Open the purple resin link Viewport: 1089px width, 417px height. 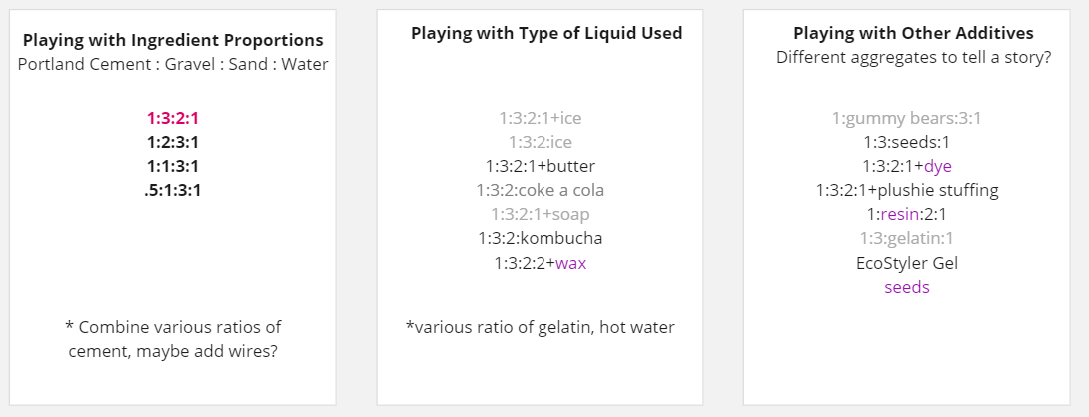[x=899, y=215]
